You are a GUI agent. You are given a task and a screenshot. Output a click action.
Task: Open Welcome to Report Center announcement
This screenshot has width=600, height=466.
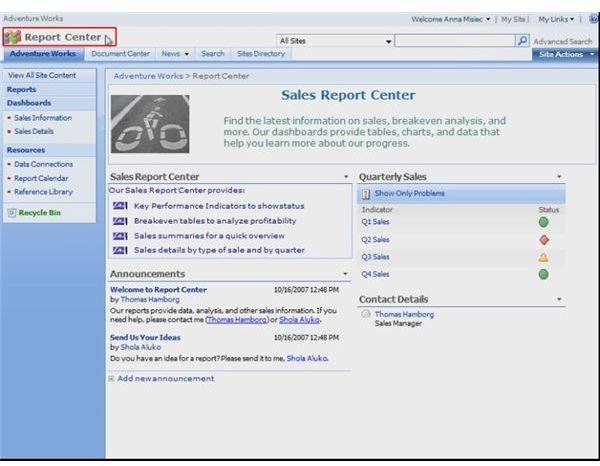pos(158,290)
